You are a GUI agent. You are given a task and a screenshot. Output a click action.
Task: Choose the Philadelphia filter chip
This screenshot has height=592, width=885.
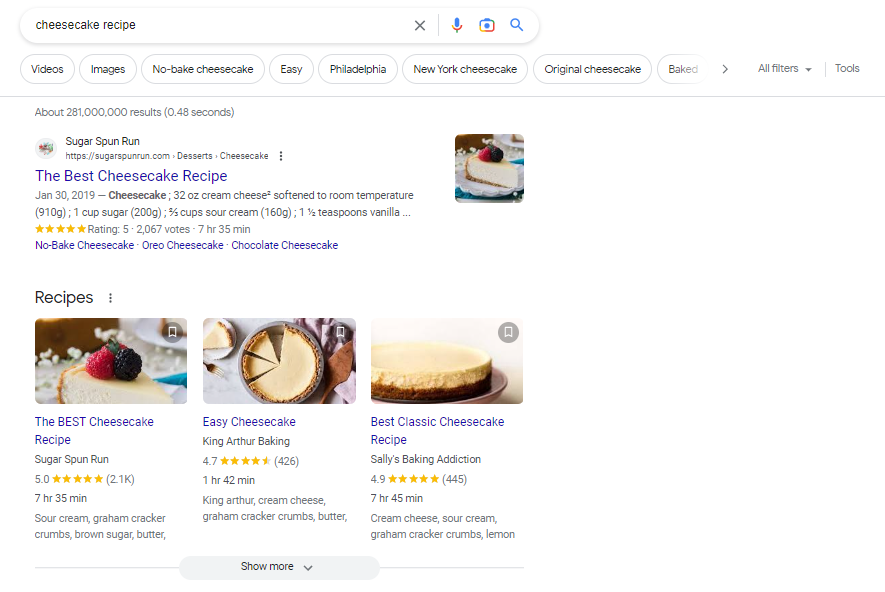pyautogui.click(x=358, y=69)
